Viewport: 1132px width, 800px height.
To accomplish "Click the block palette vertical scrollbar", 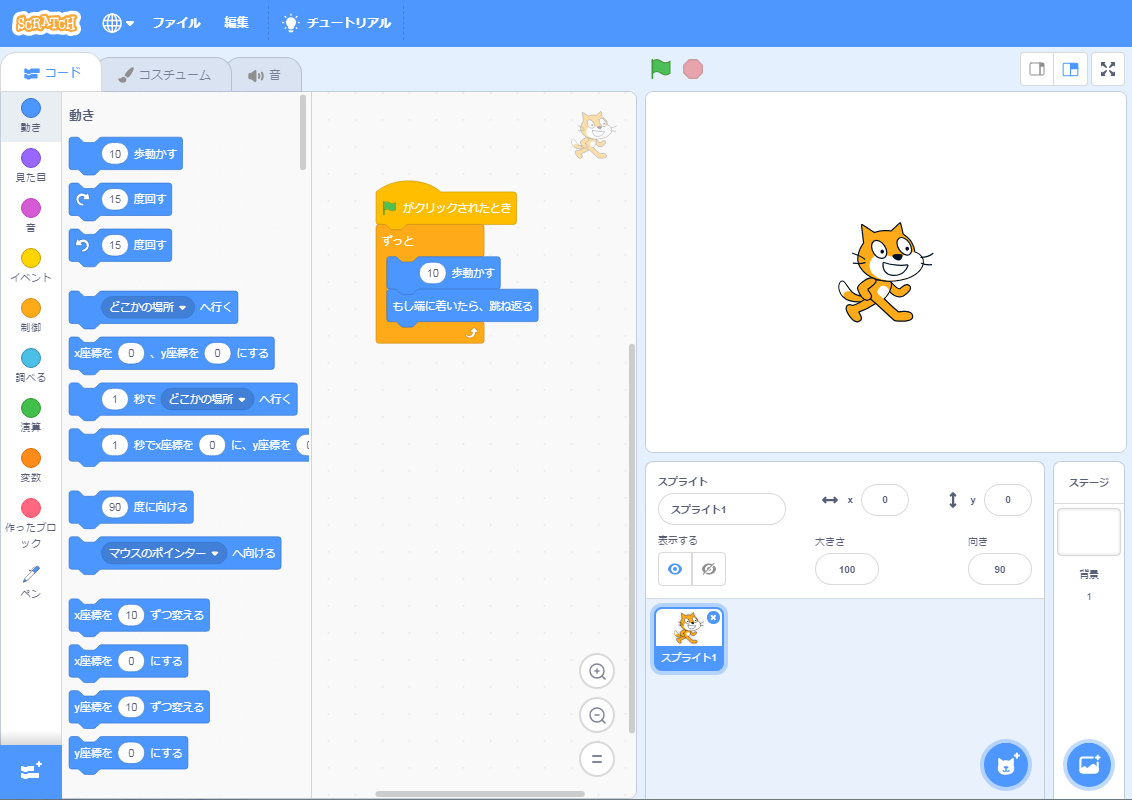I will point(303,133).
